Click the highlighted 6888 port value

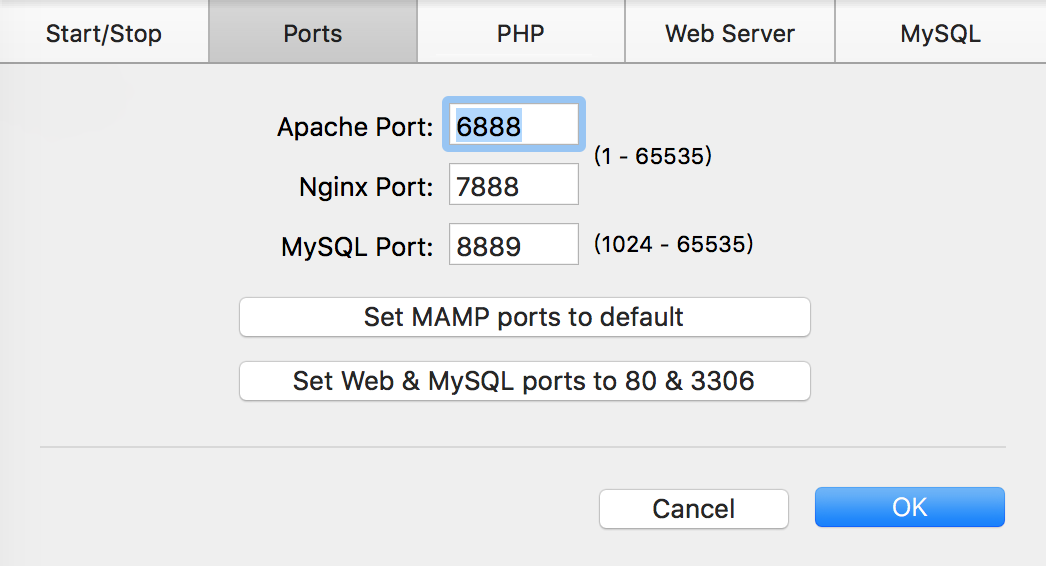pos(489,127)
